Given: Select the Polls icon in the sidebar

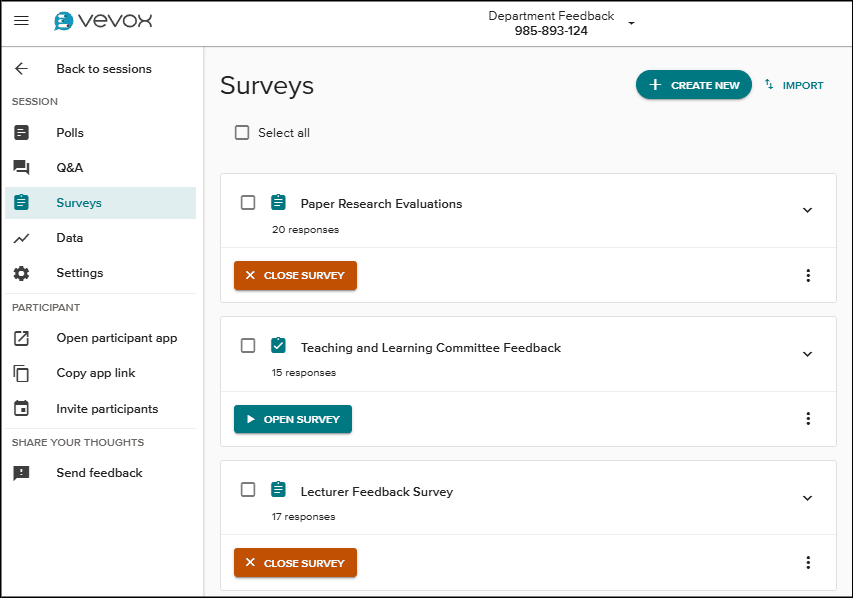Looking at the screenshot, I should coord(21,132).
